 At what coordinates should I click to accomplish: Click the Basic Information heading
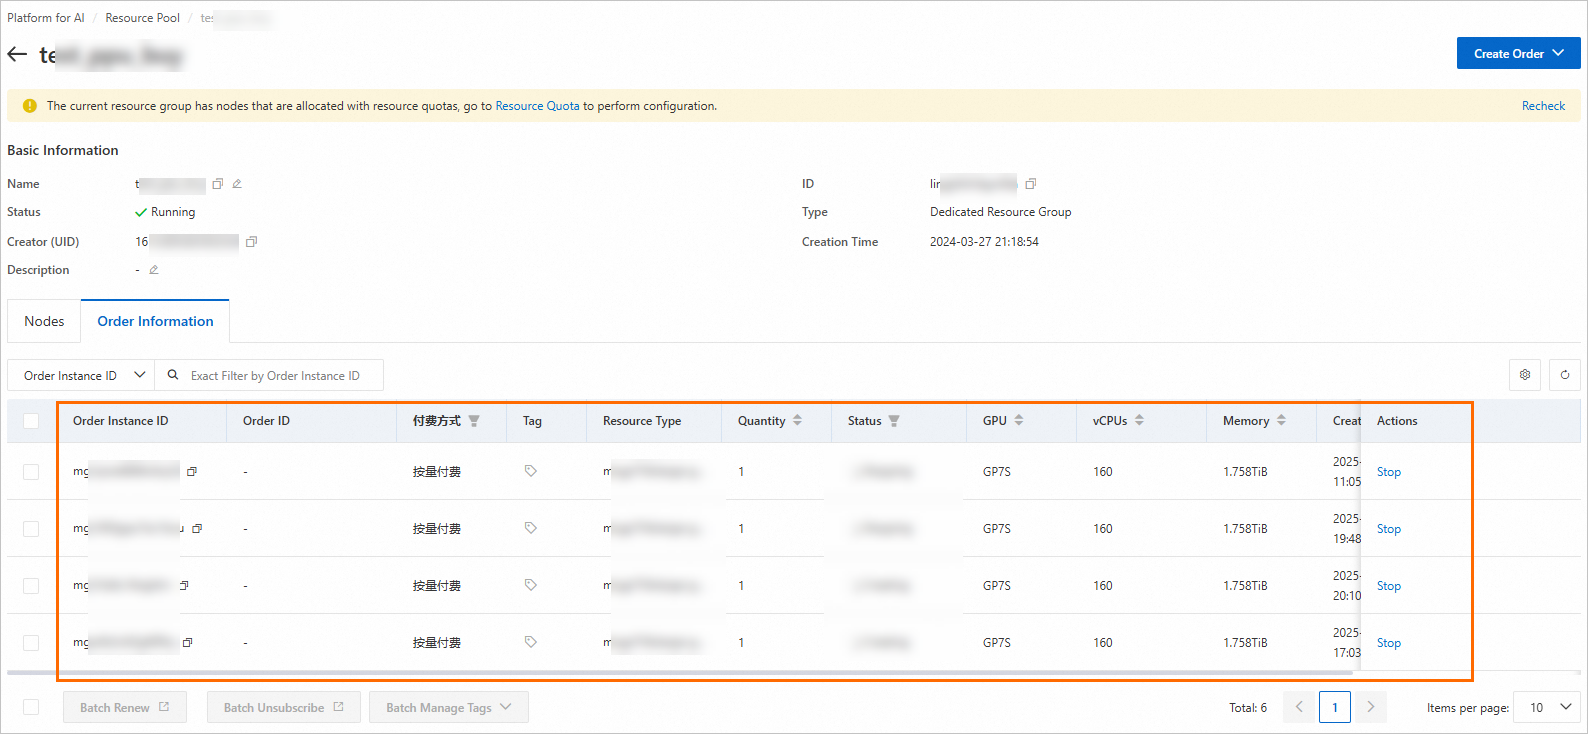(63, 150)
